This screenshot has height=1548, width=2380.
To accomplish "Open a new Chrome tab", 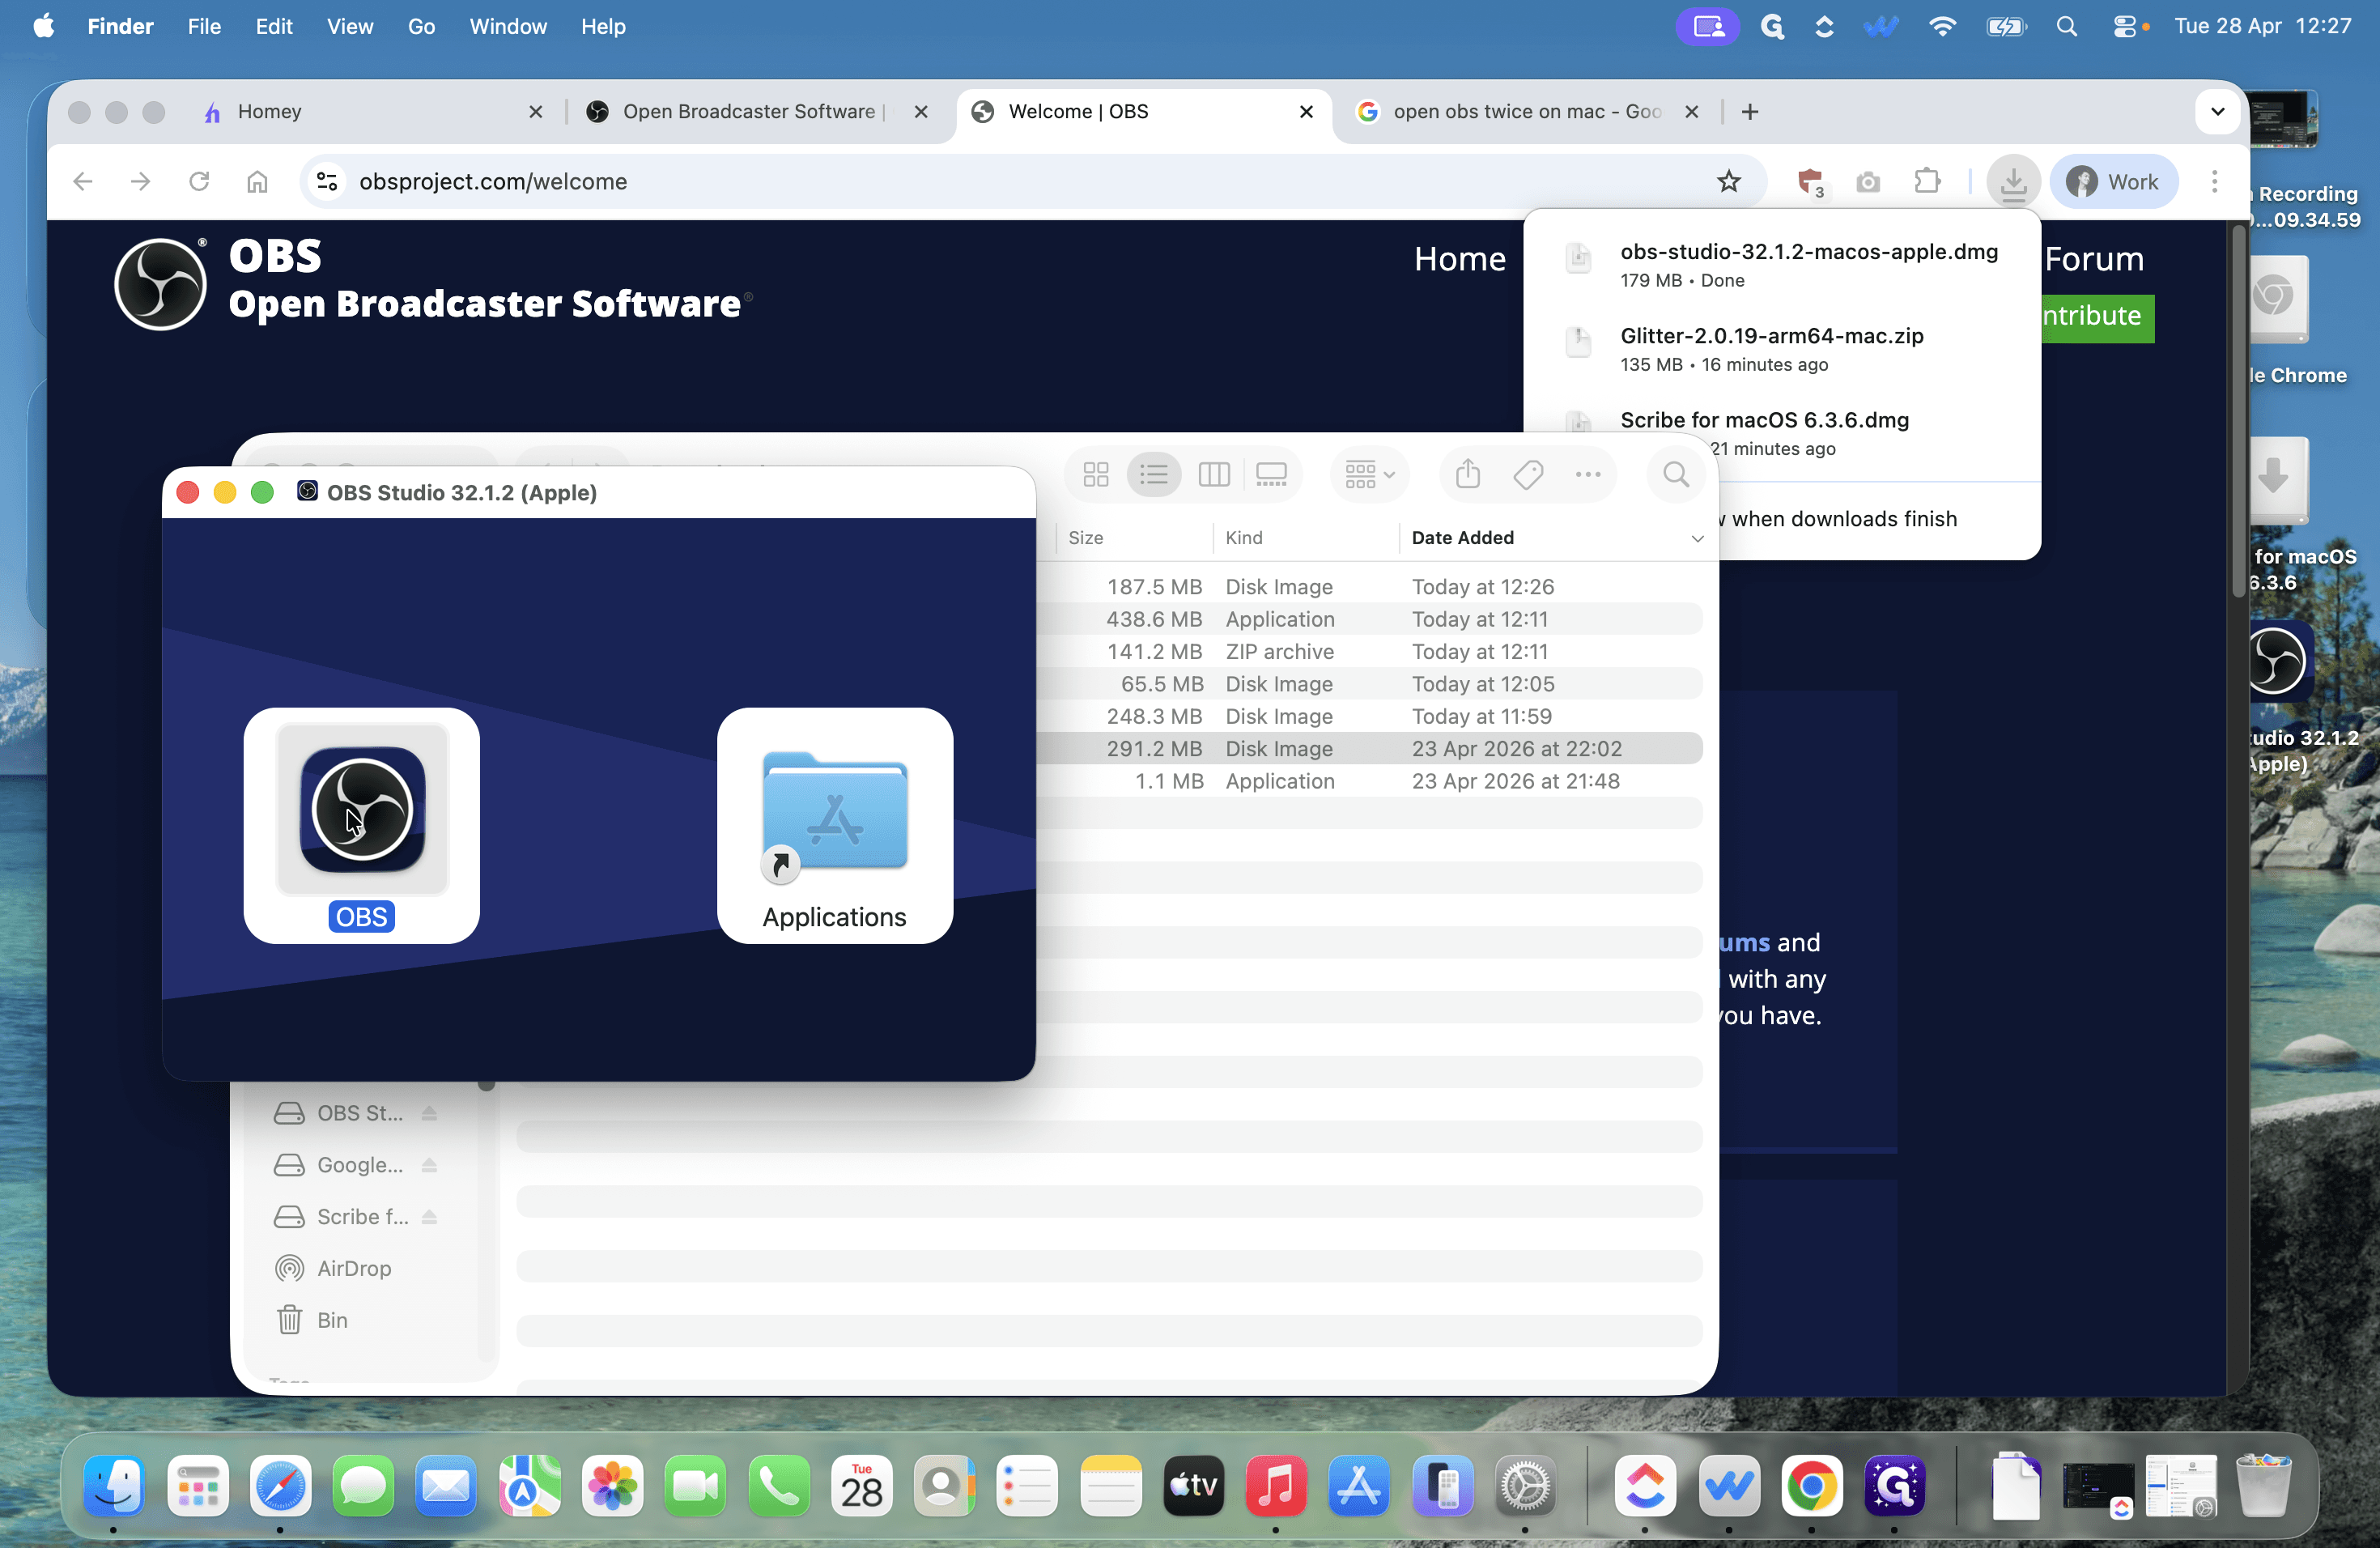I will coord(1749,112).
